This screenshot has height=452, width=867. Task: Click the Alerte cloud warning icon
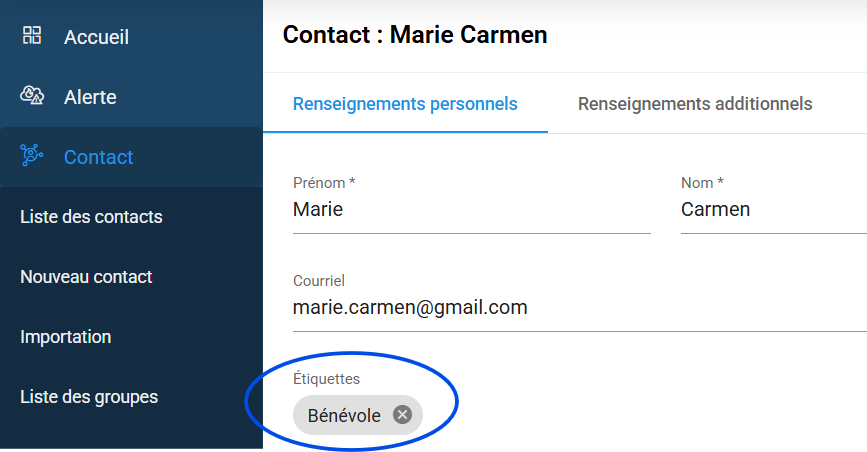tap(32, 96)
